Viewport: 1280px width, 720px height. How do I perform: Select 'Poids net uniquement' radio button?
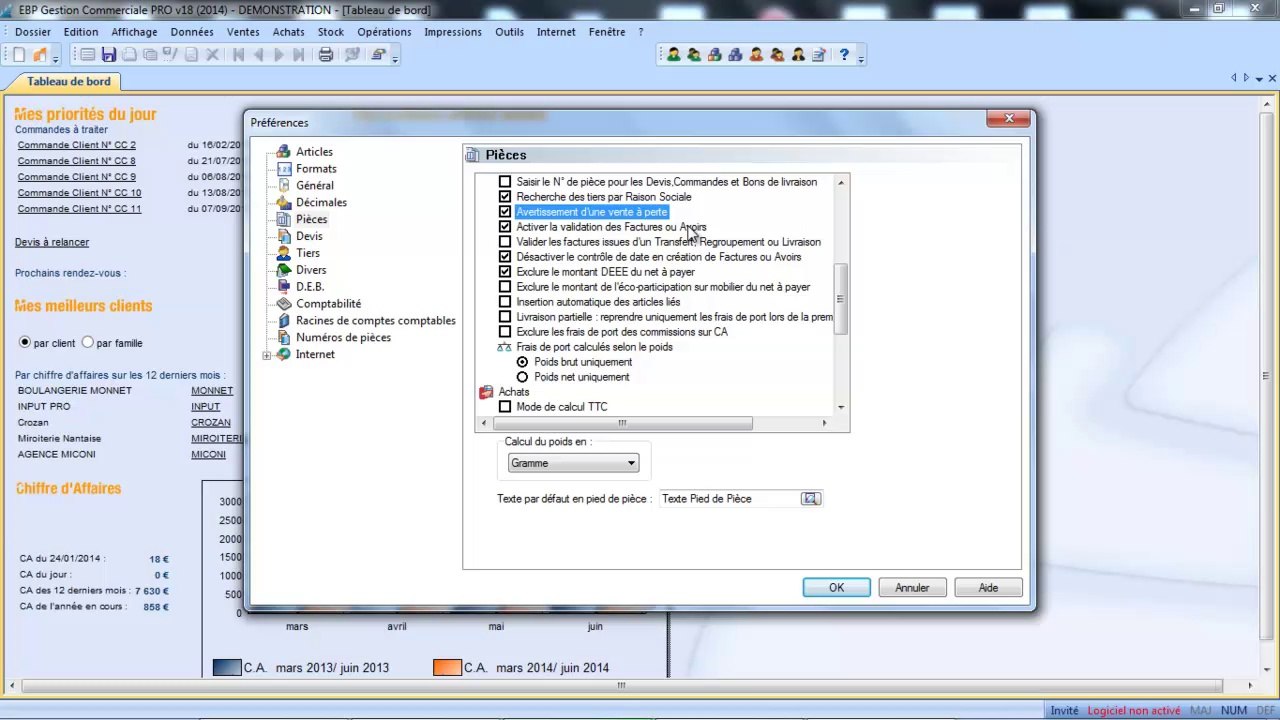pos(522,377)
